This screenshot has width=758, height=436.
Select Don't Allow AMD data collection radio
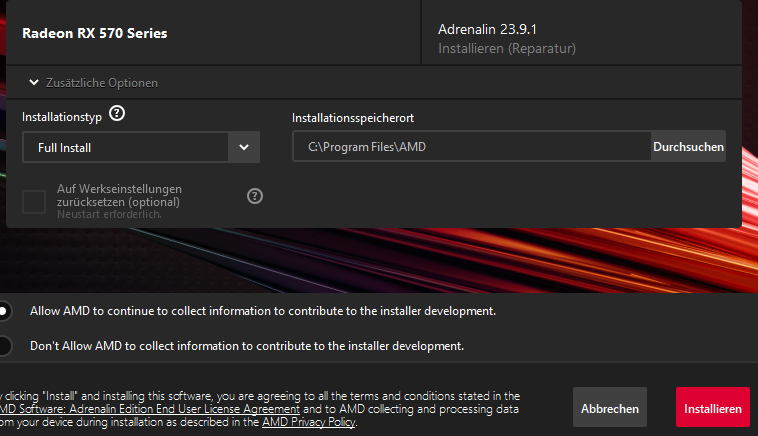point(4,346)
